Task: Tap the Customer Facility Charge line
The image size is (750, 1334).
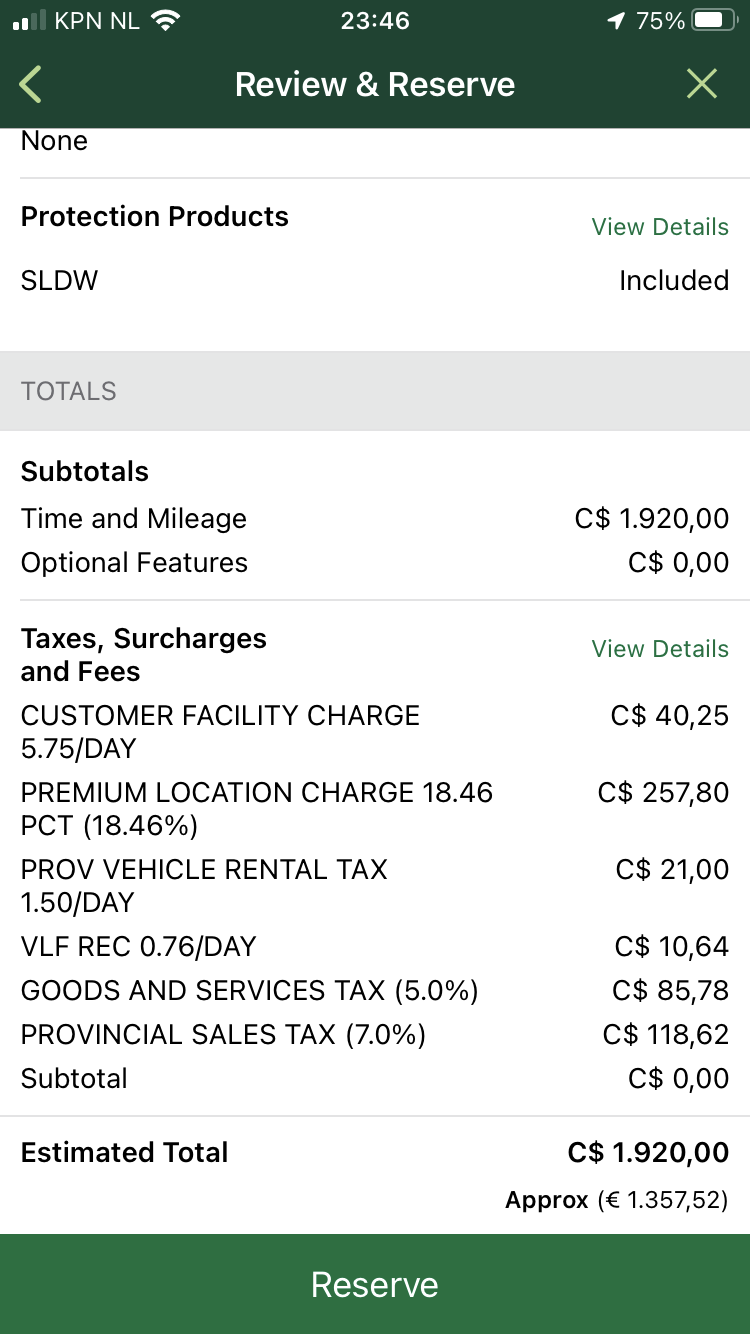Action: 375,732
